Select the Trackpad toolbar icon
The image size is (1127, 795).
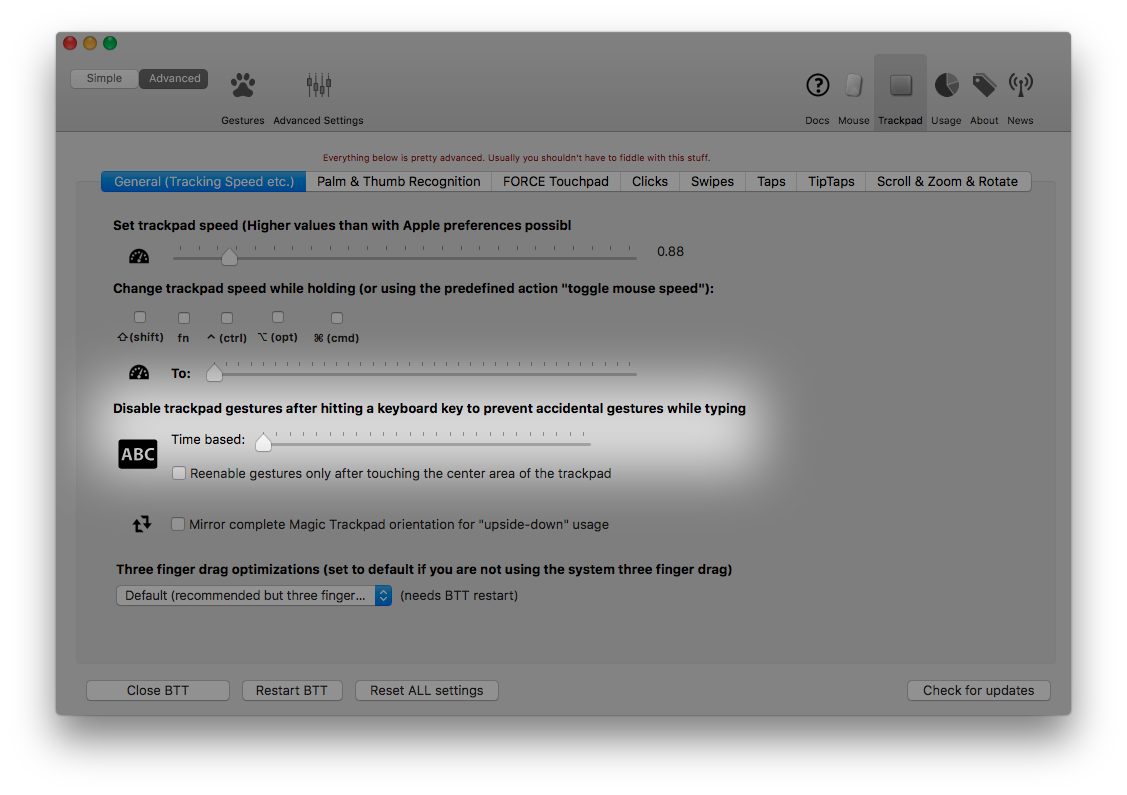click(901, 86)
